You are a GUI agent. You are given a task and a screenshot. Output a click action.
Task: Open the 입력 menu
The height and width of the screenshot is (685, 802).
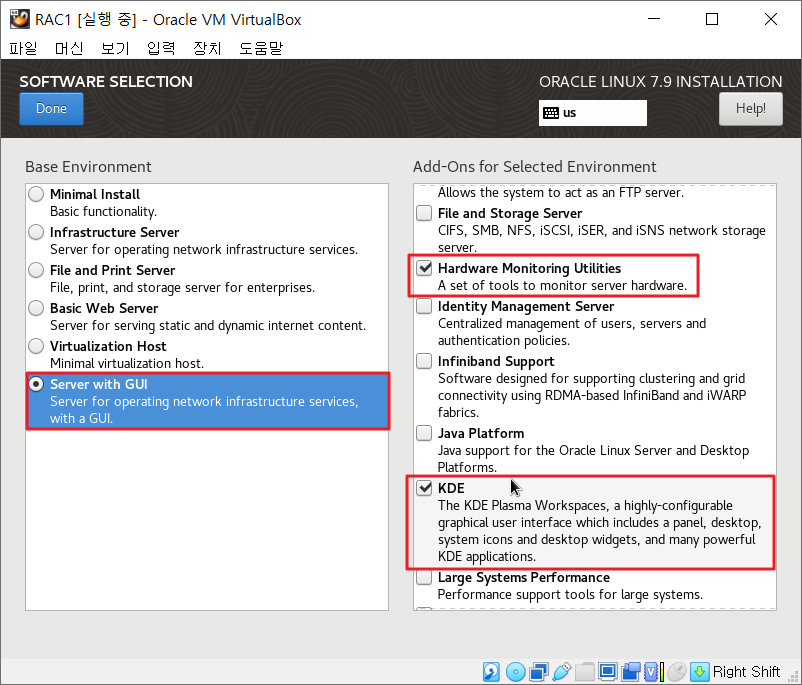[x=161, y=48]
